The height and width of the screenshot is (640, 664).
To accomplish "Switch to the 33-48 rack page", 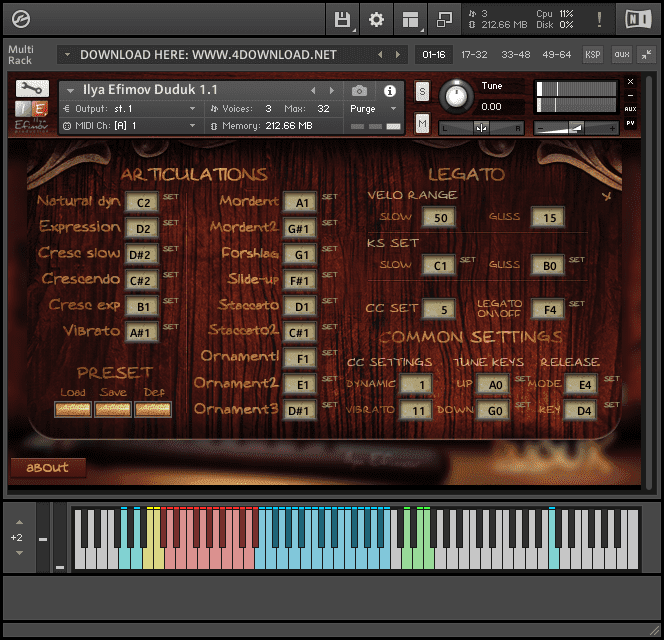I will pyautogui.click(x=515, y=55).
